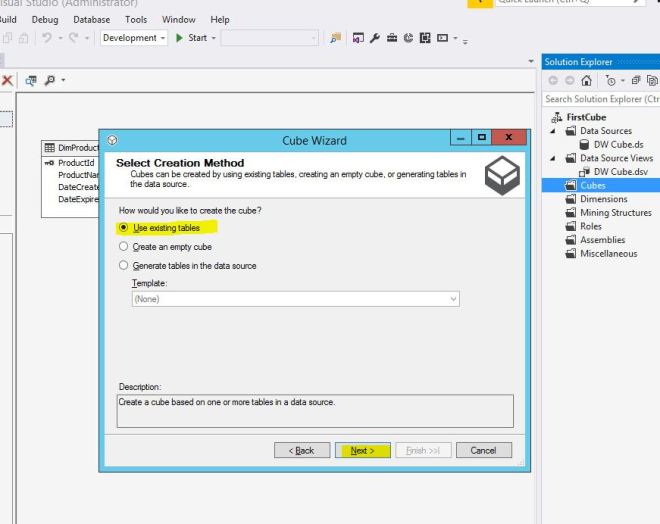Click the zoom magnifier icon in the designer toolbar
660x524 pixels.
50,80
